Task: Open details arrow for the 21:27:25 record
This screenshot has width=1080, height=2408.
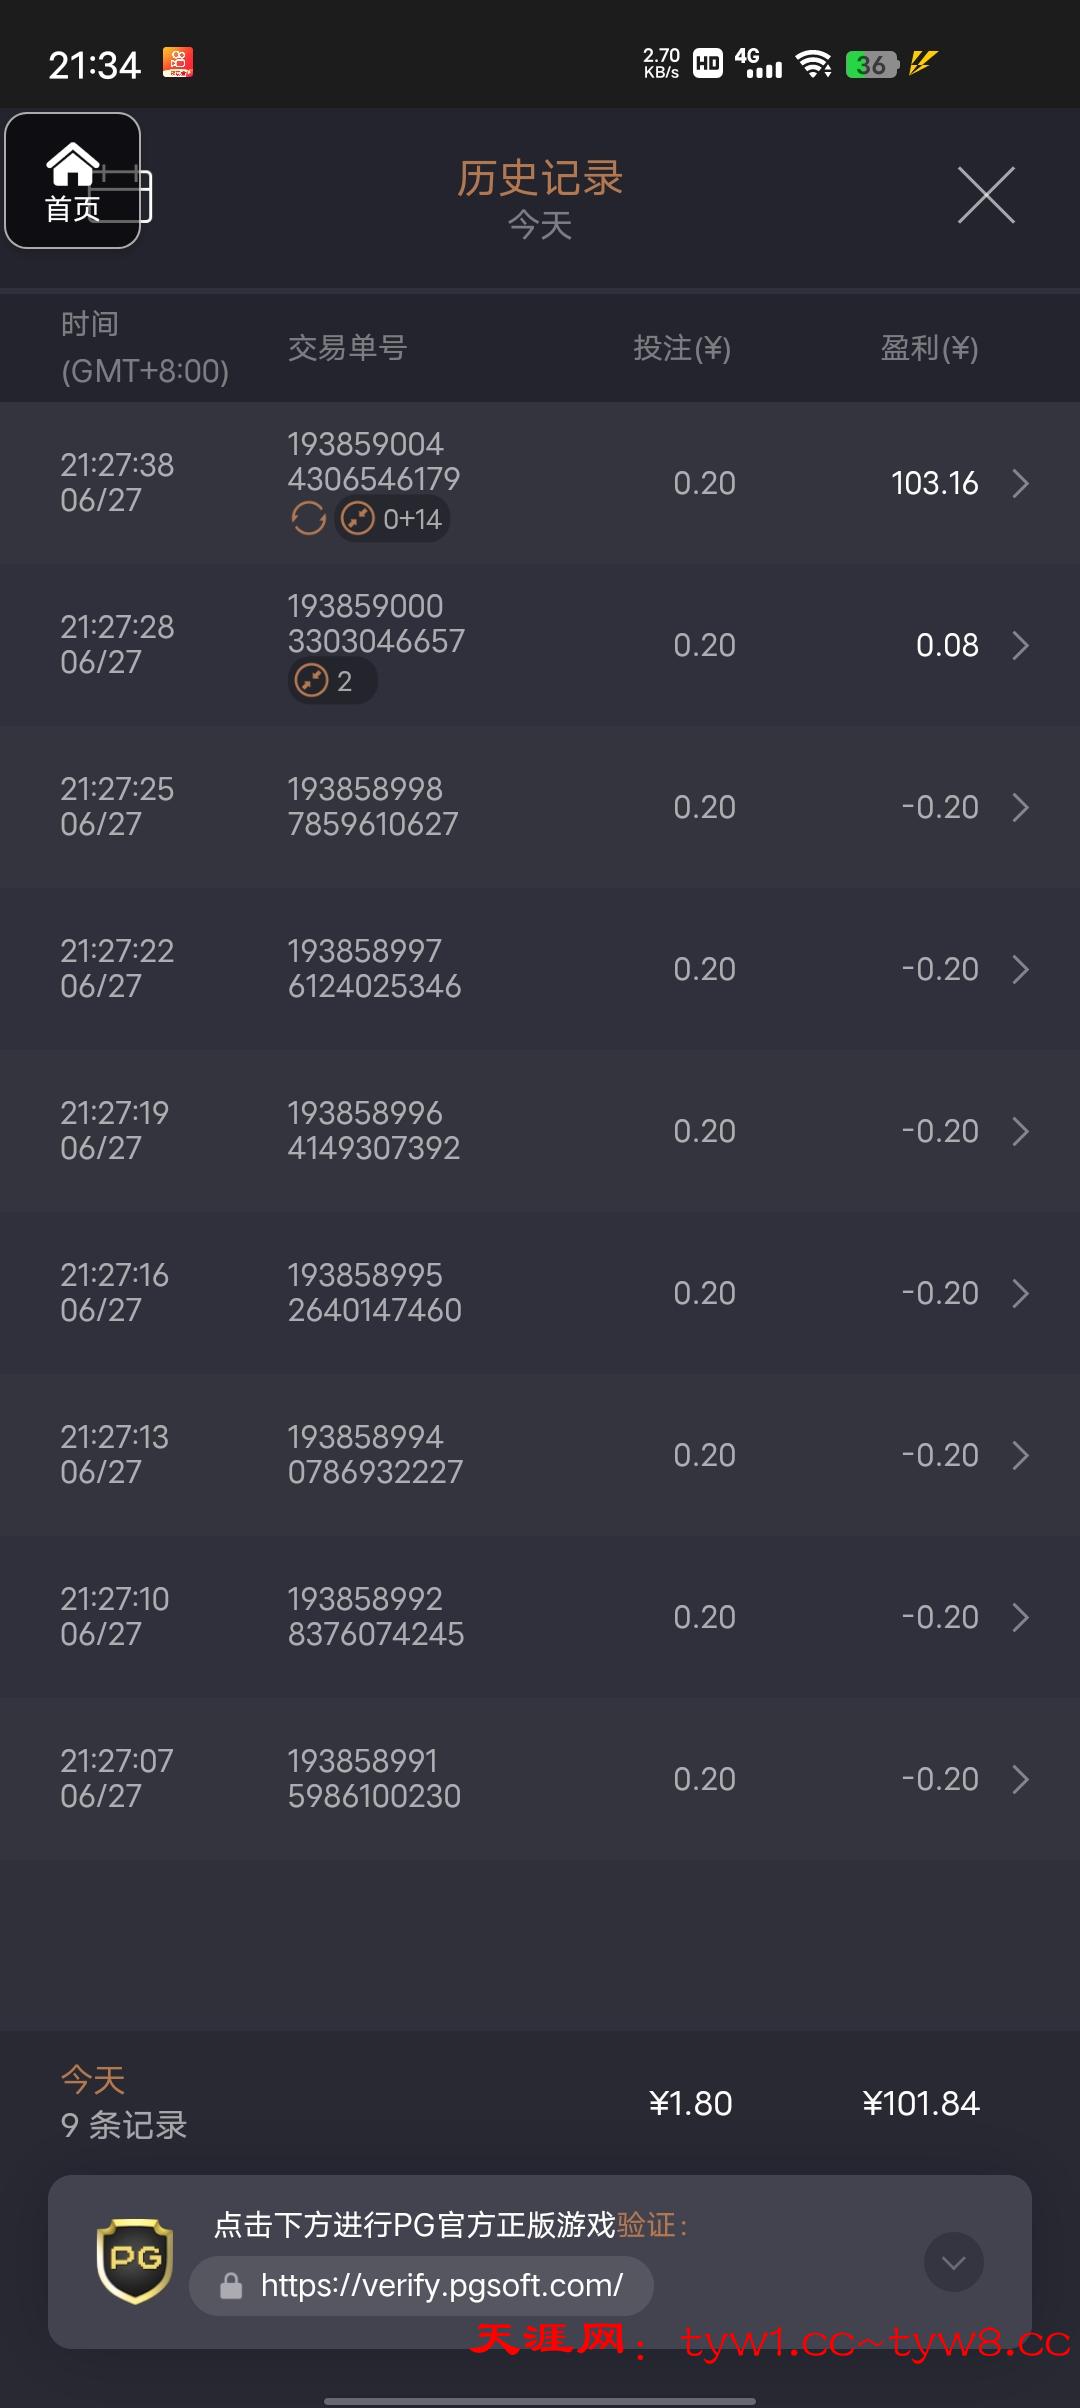Action: point(1020,807)
